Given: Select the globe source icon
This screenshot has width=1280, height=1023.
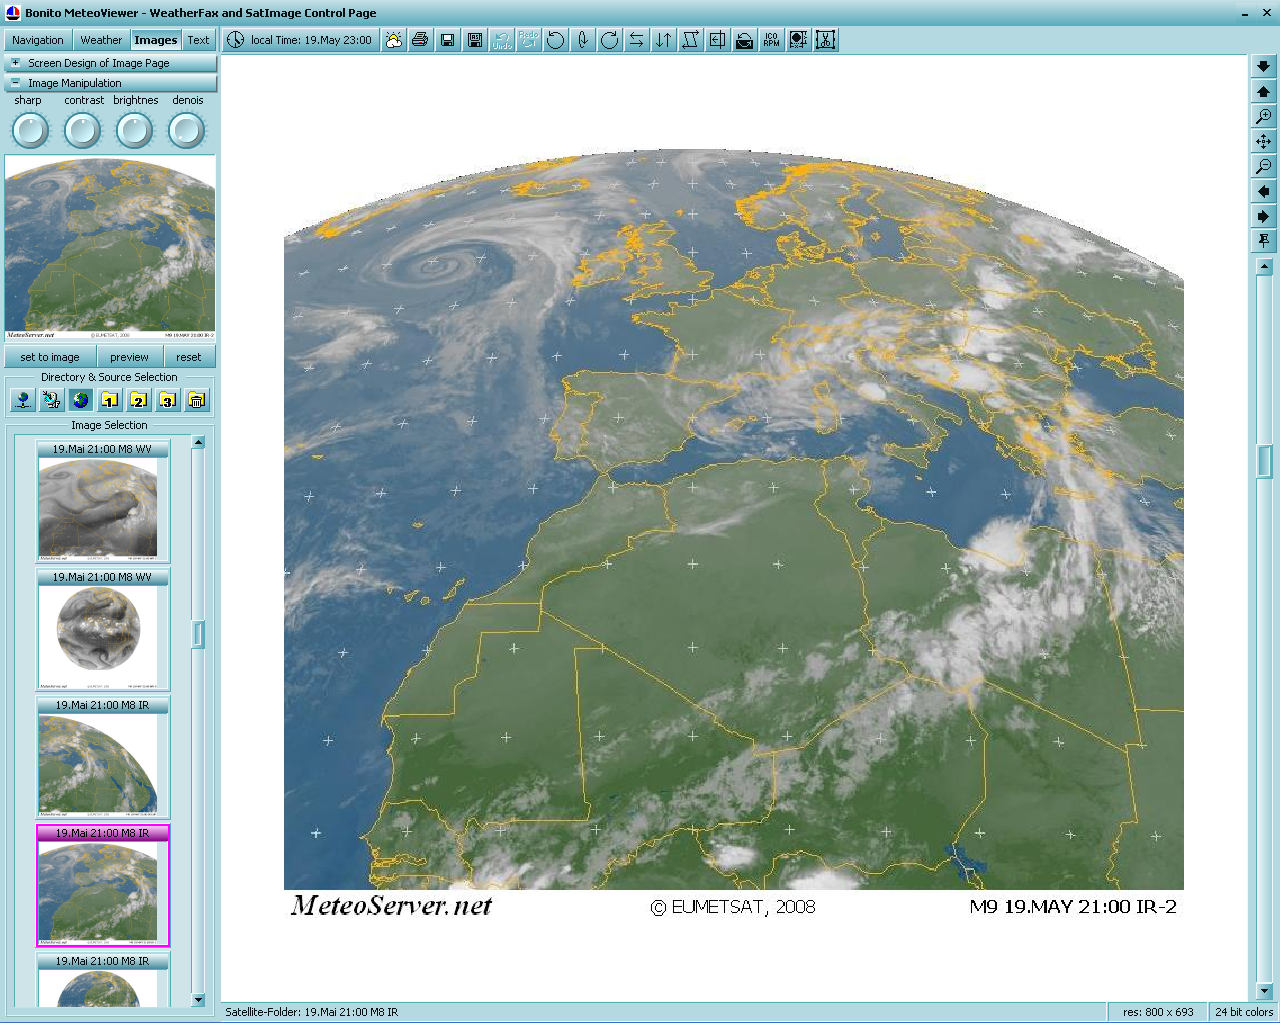Looking at the screenshot, I should [81, 400].
